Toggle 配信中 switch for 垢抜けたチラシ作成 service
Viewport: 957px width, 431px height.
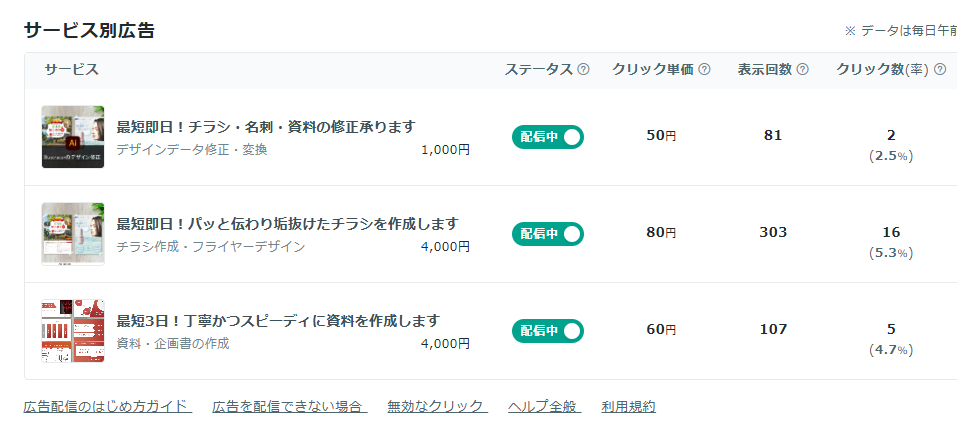click(548, 234)
